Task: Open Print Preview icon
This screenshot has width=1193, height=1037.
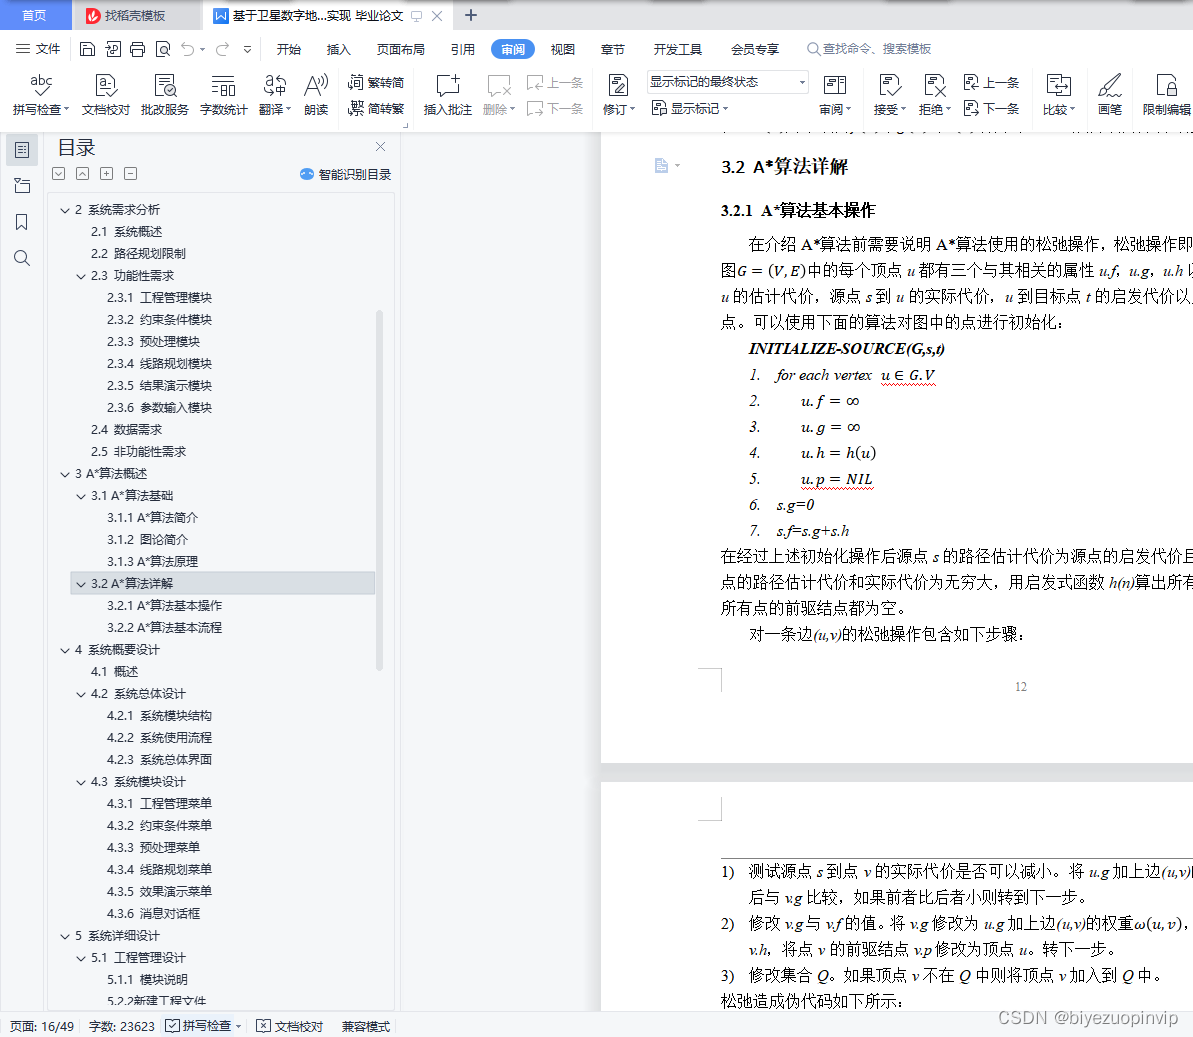Action: coord(163,49)
